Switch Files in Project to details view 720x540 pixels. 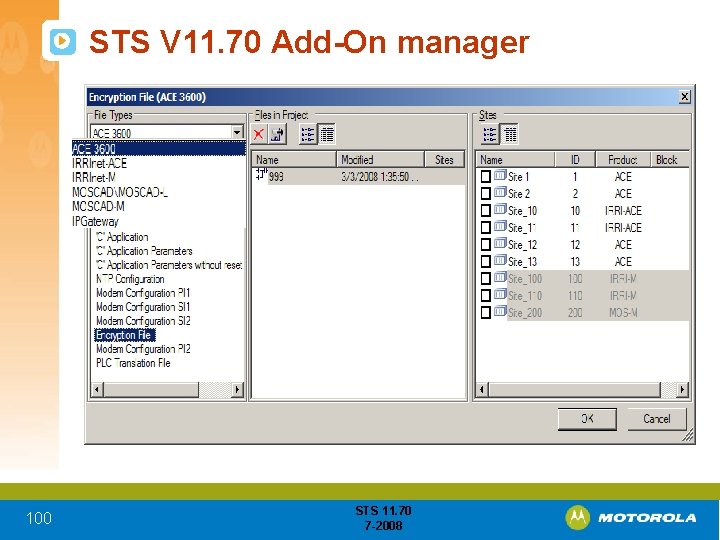point(326,135)
